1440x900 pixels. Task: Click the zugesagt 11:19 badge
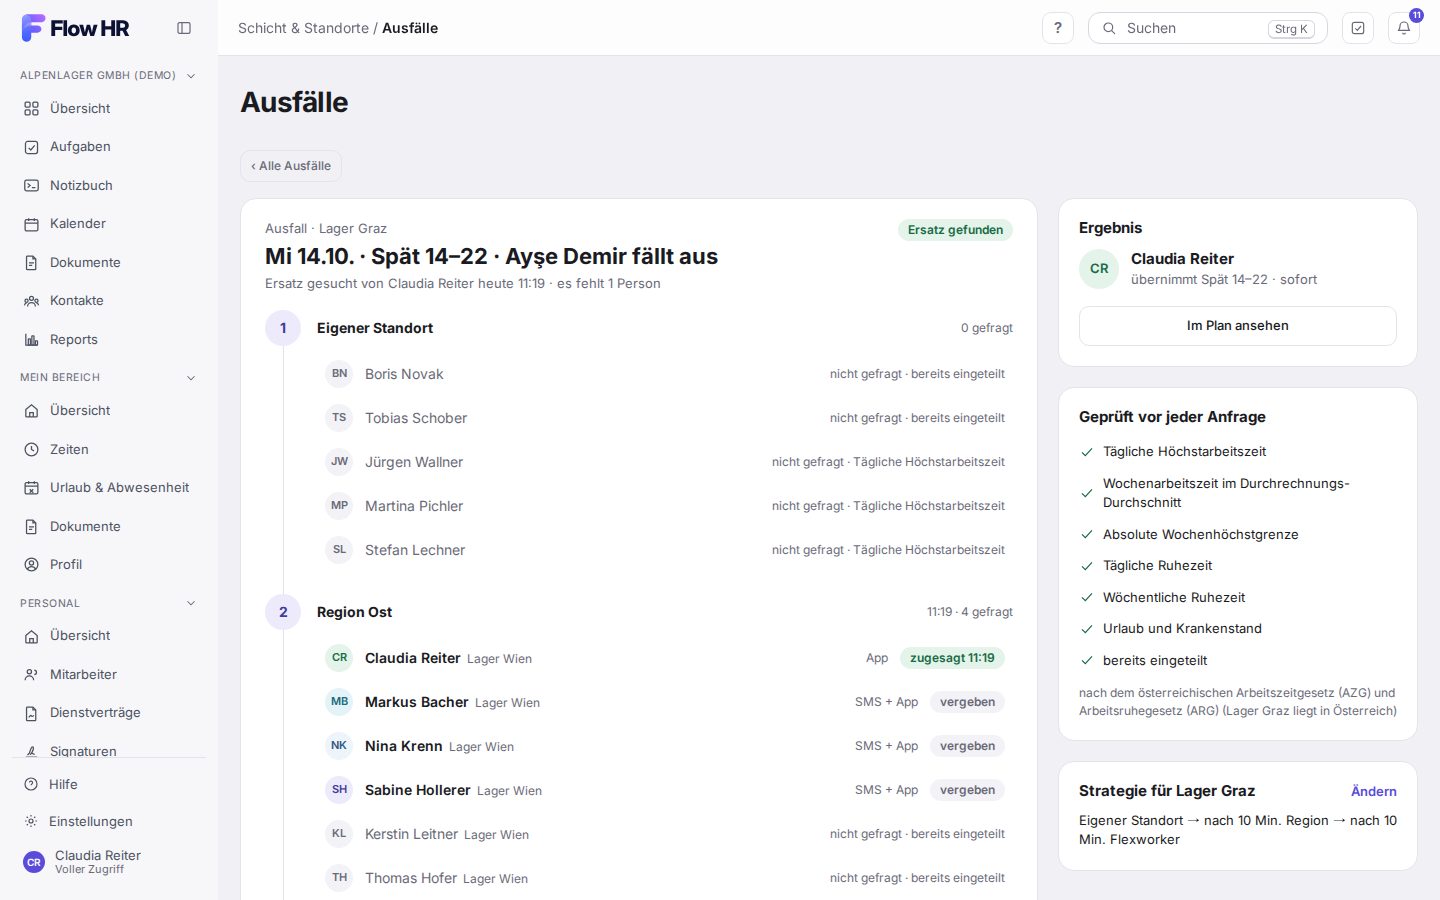pyautogui.click(x=952, y=658)
